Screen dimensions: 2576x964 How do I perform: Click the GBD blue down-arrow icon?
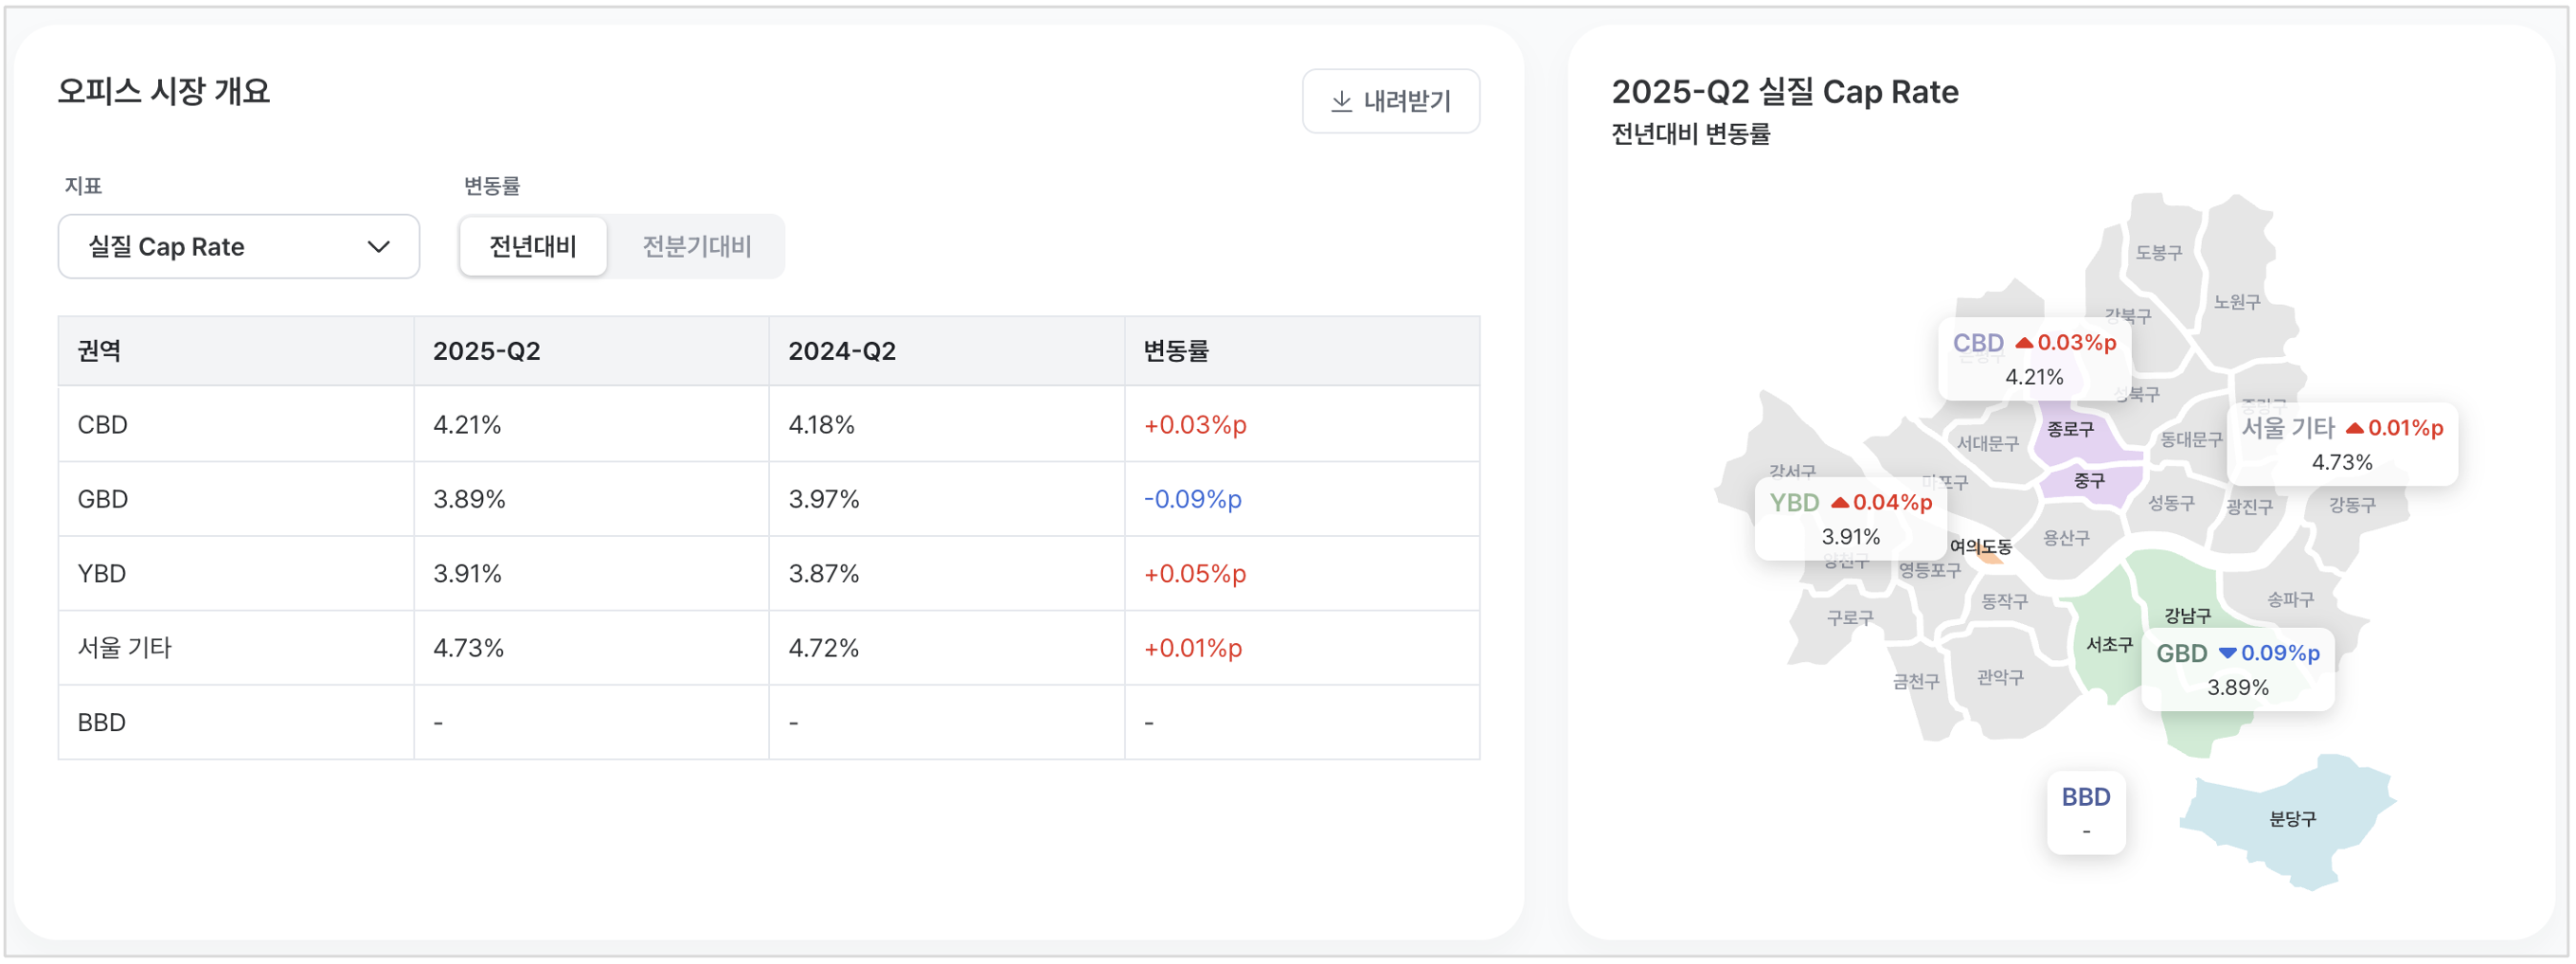2227,653
